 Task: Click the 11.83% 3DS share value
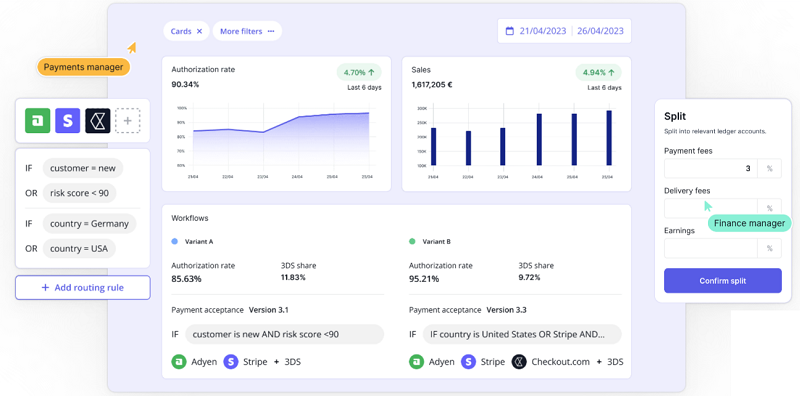(x=293, y=278)
